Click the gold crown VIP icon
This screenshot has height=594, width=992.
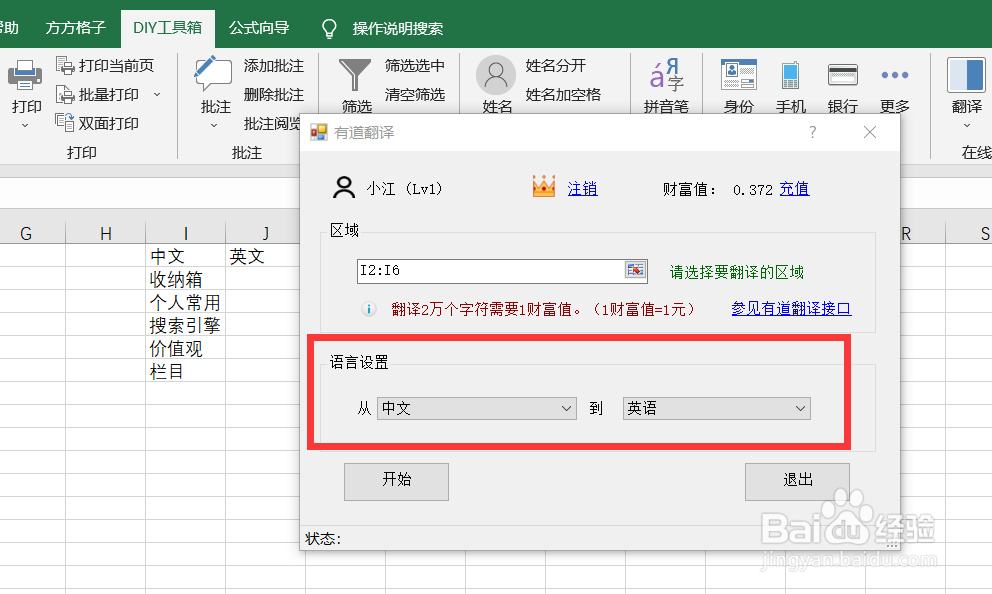[x=543, y=187]
